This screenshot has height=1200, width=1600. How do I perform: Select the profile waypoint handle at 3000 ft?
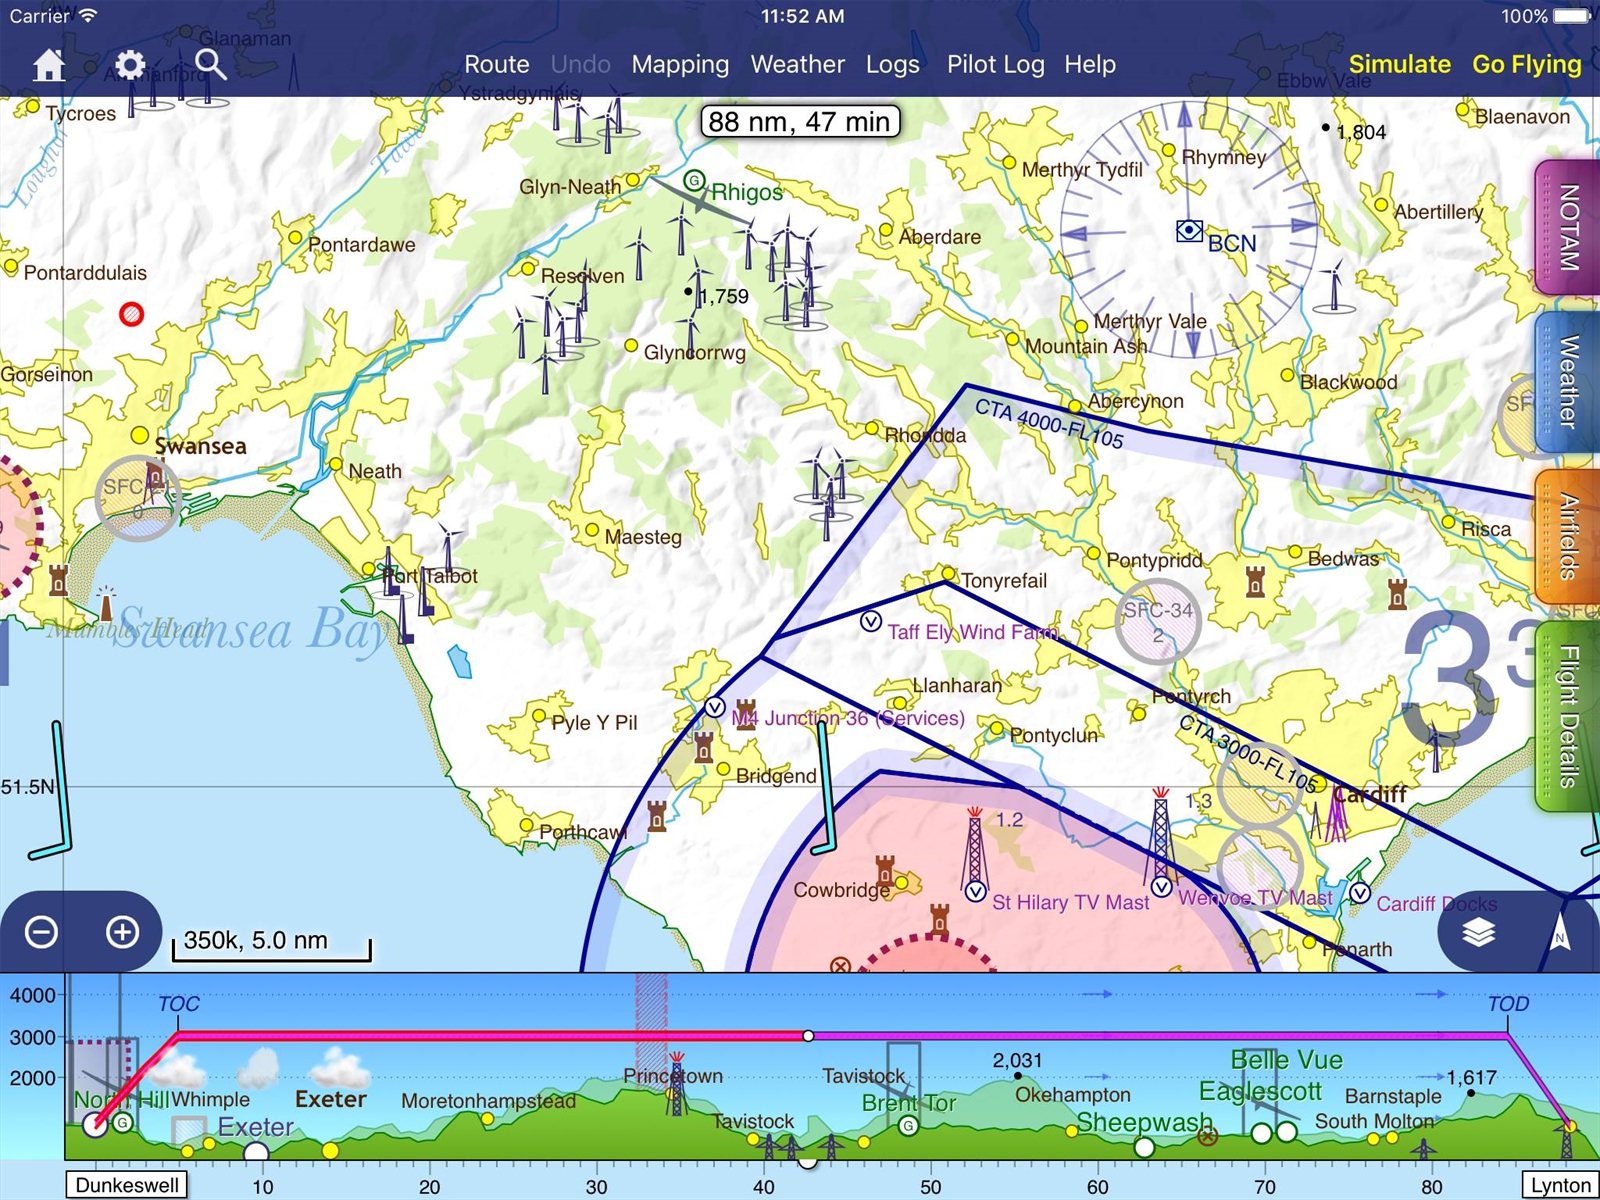(808, 1036)
